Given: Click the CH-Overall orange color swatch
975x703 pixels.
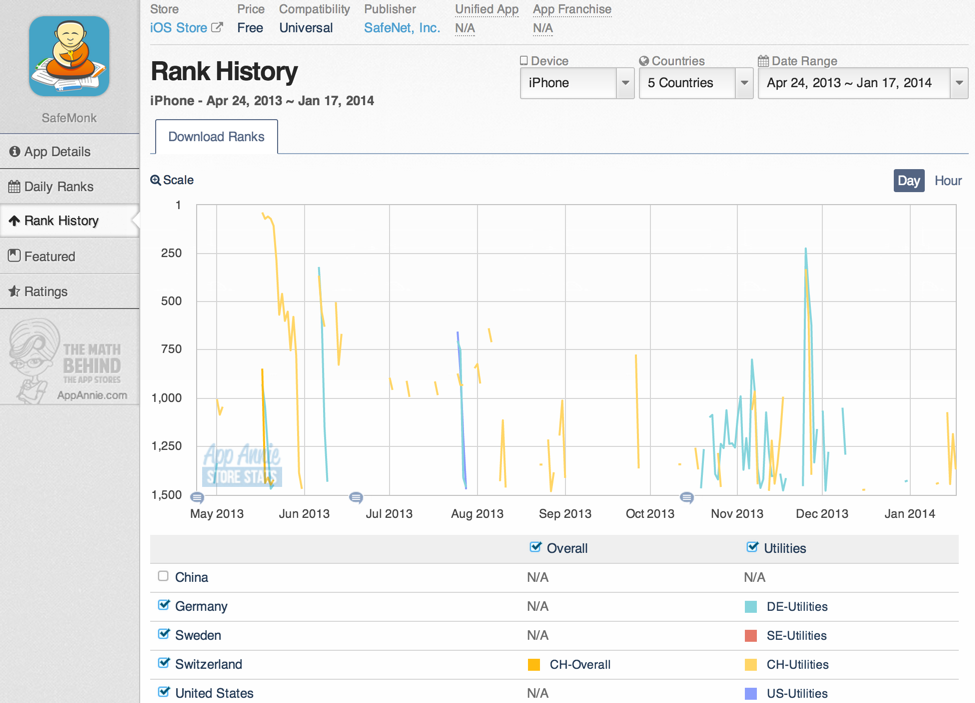Looking at the screenshot, I should pyautogui.click(x=534, y=665).
